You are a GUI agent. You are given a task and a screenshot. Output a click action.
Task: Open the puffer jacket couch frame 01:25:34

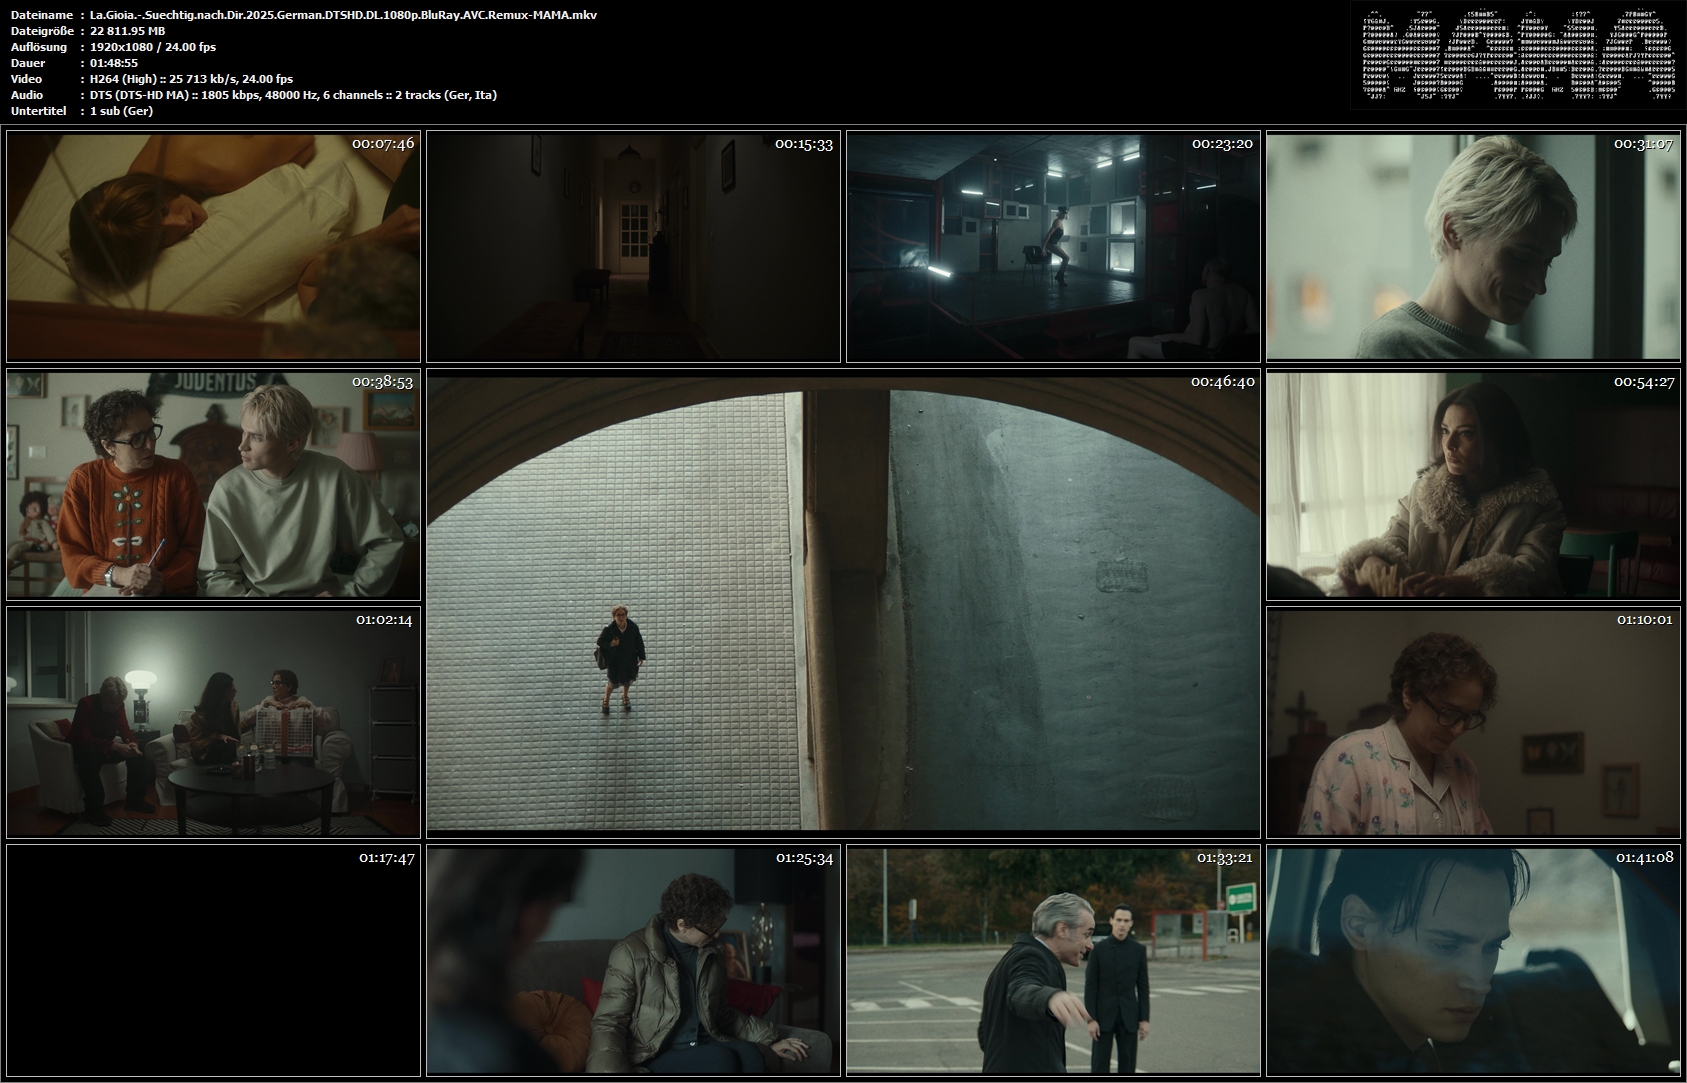click(633, 960)
